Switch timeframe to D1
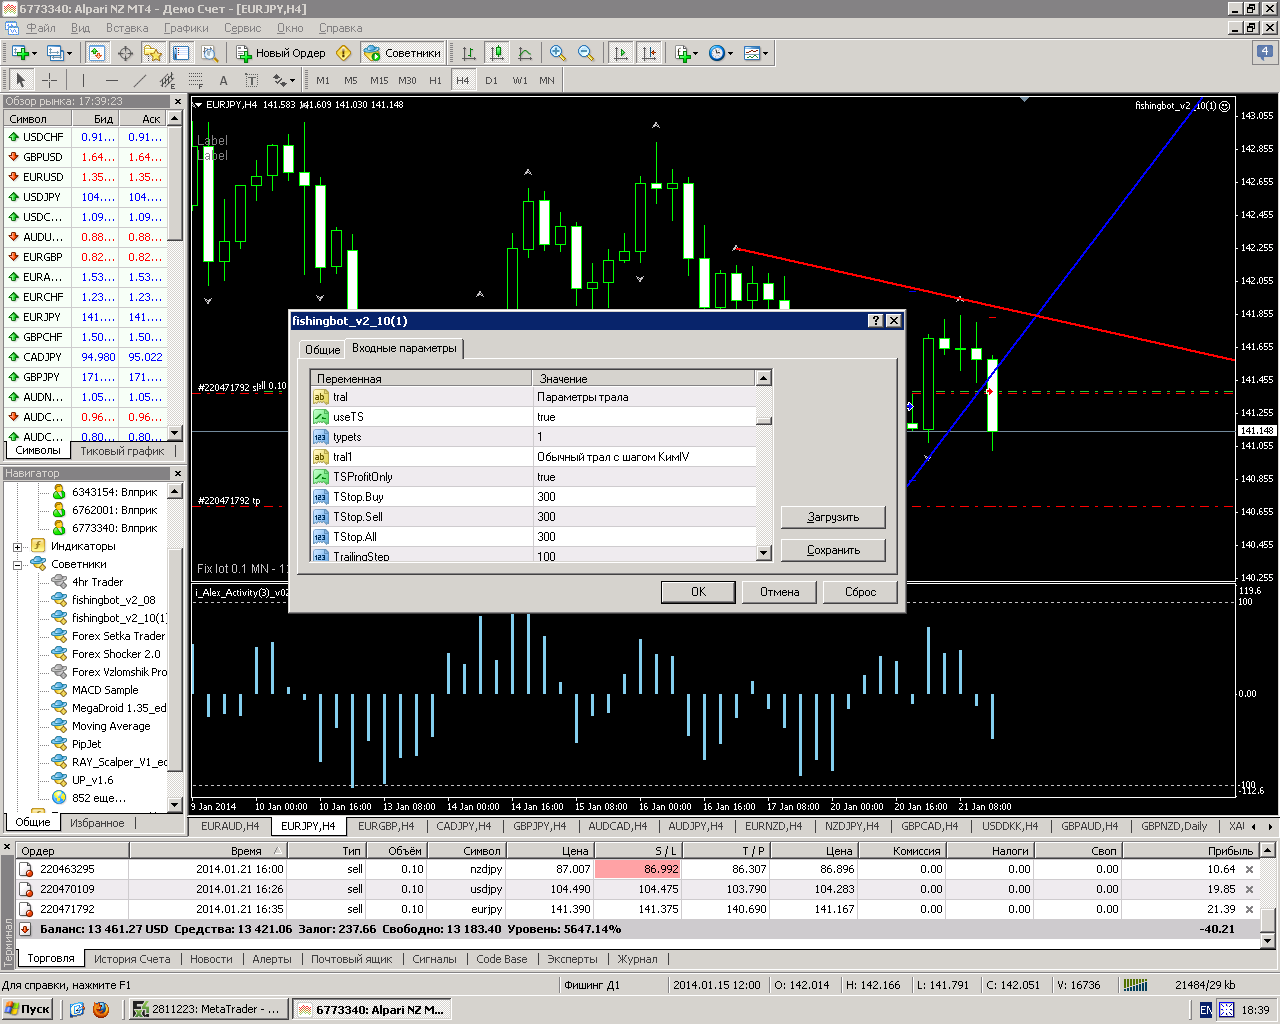This screenshot has height=1024, width=1280. 491,80
